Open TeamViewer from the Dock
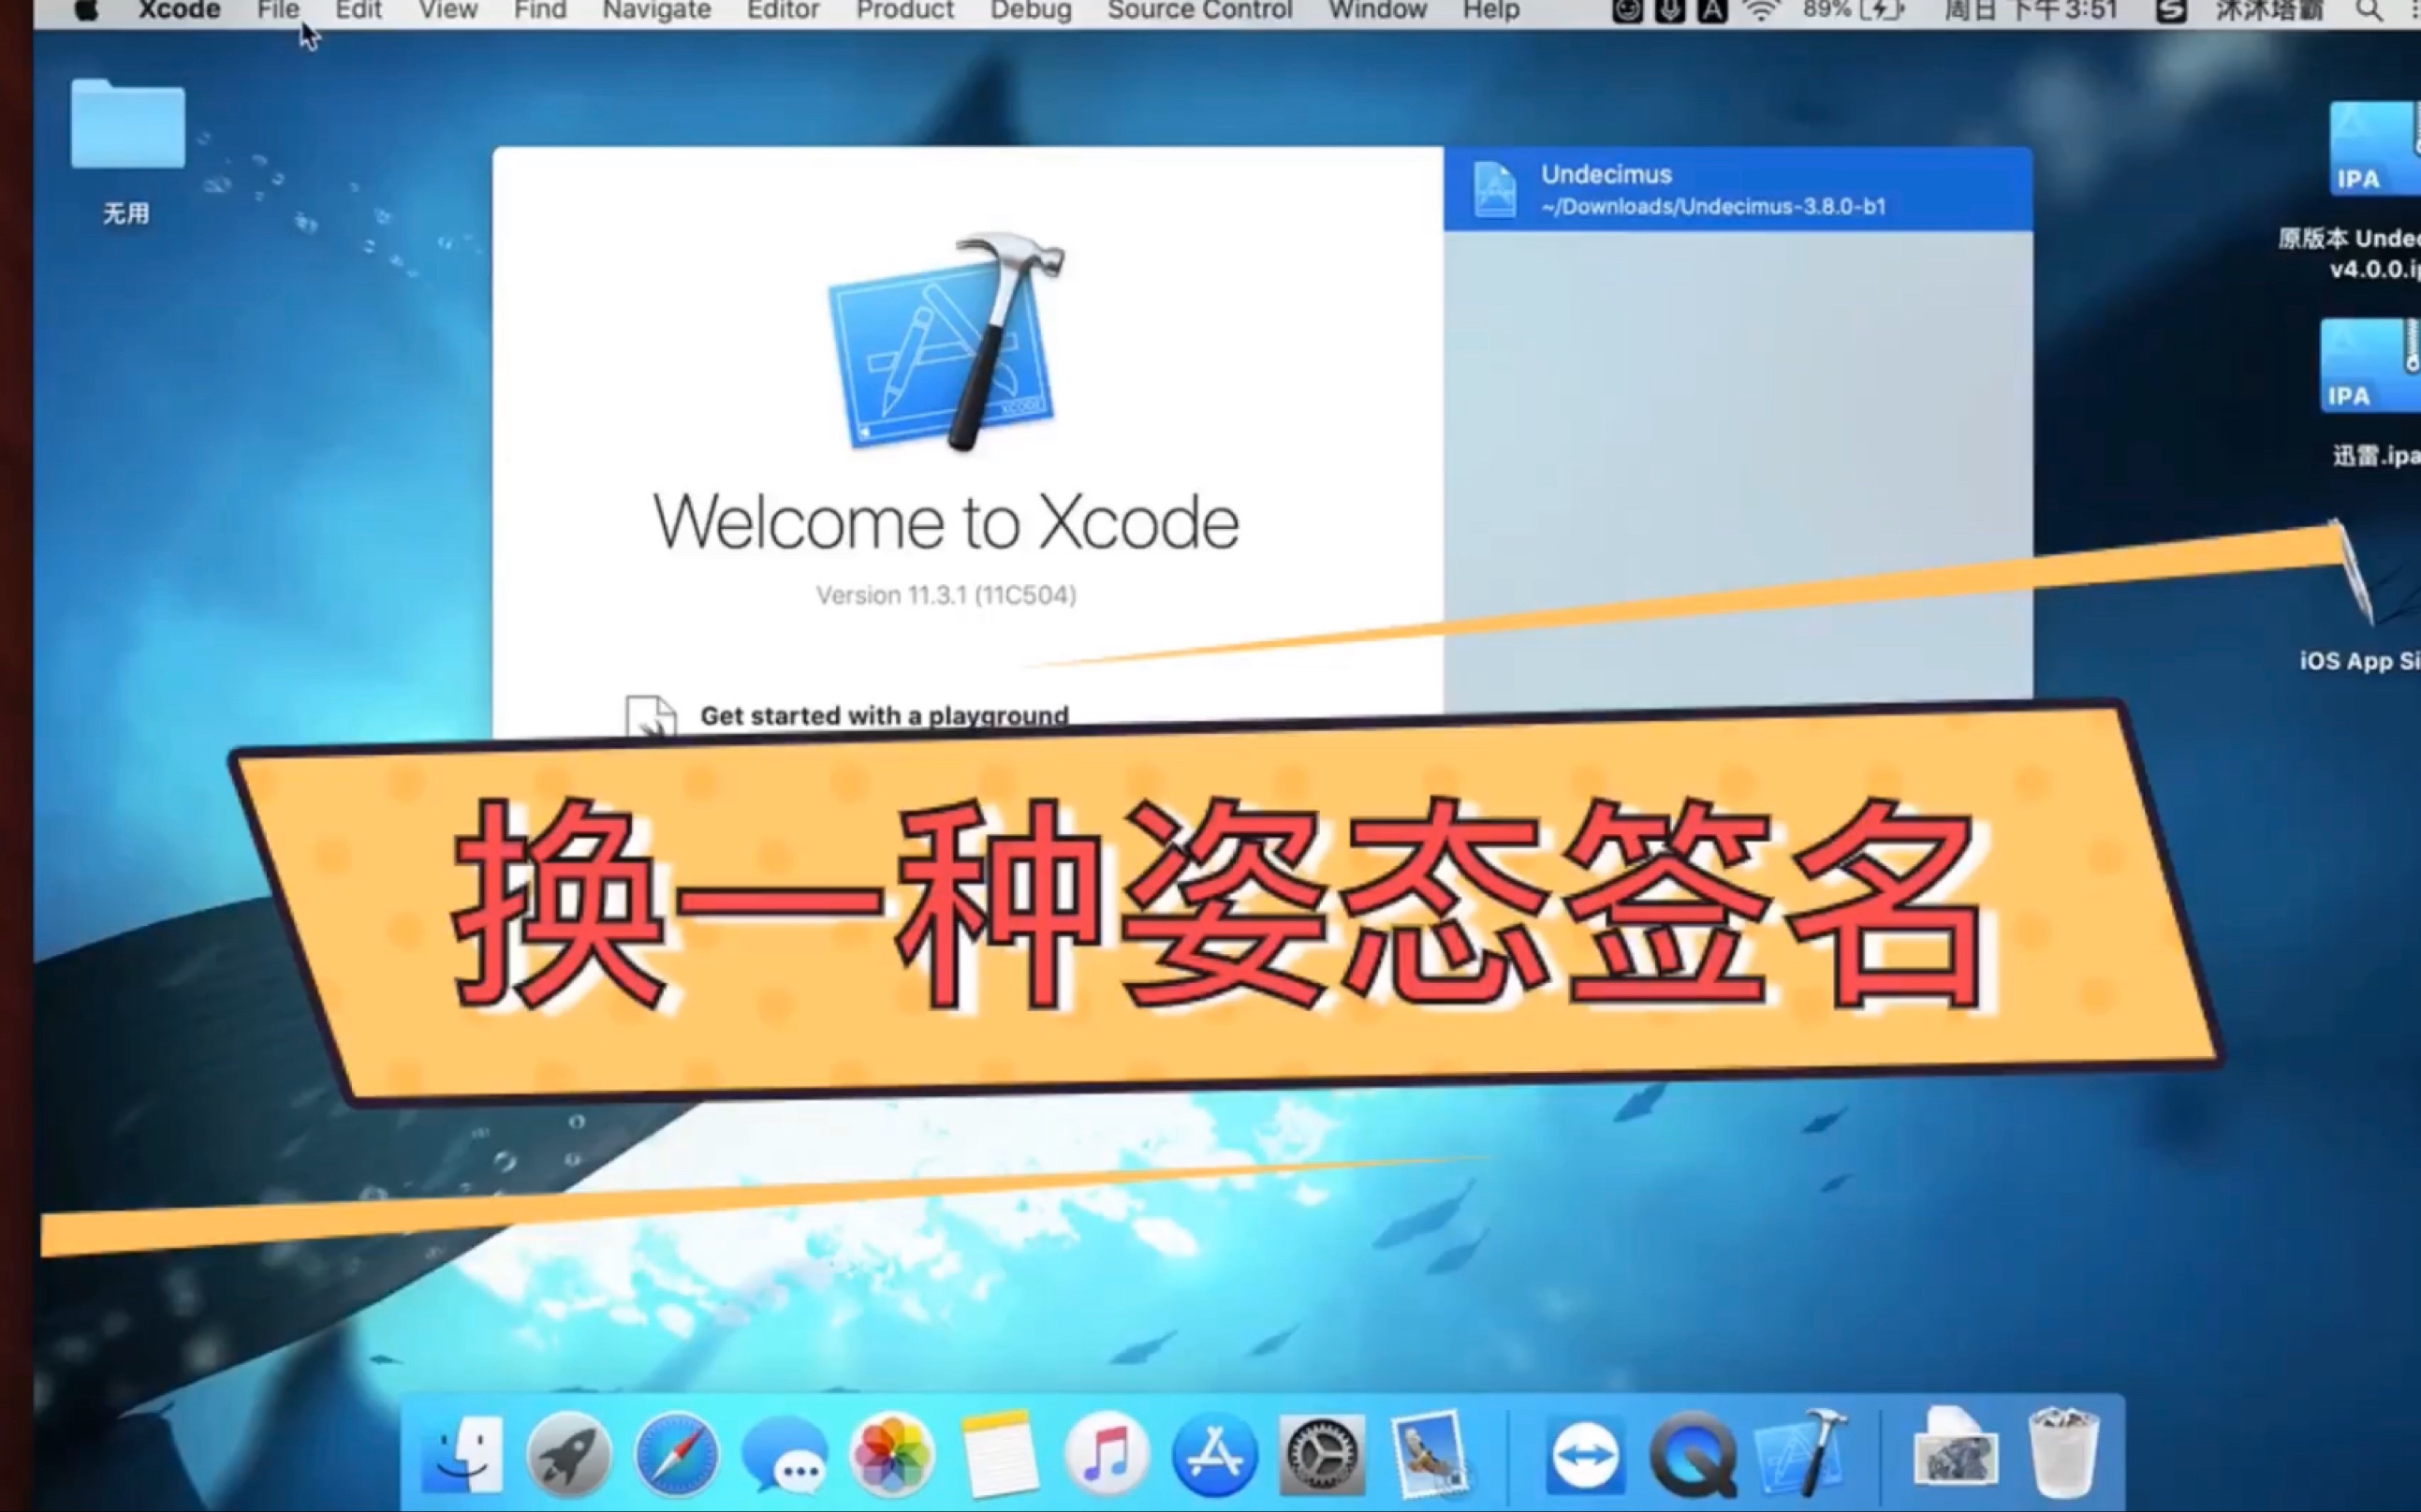The width and height of the screenshot is (2421, 1512). click(1585, 1454)
